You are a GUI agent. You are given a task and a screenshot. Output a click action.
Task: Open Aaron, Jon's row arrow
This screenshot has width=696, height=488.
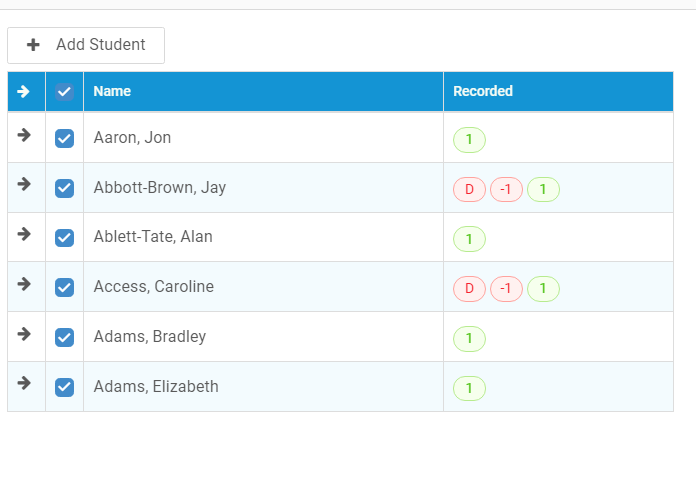[24, 135]
